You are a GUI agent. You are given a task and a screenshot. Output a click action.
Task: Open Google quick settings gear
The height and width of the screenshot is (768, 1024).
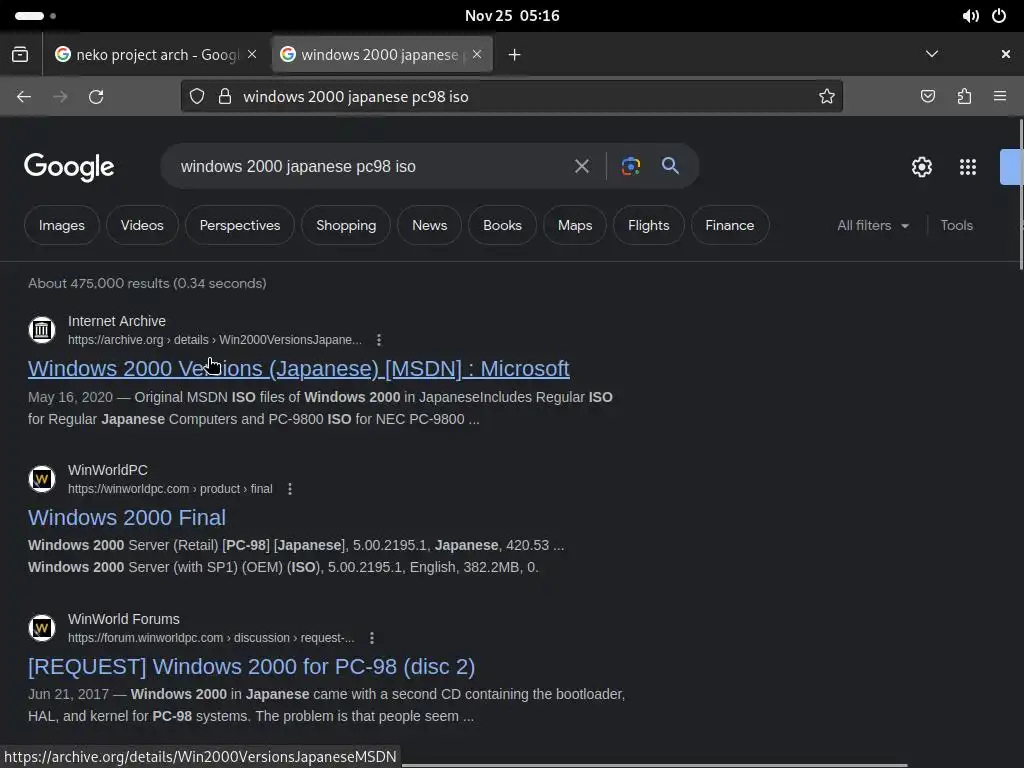pyautogui.click(x=921, y=167)
